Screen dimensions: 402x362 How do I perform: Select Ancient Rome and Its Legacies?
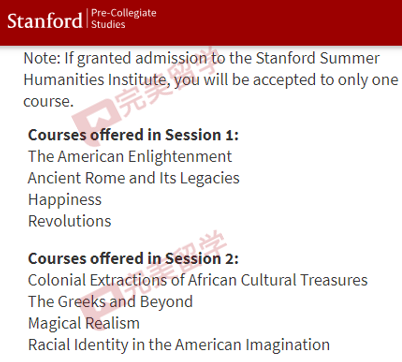134,178
